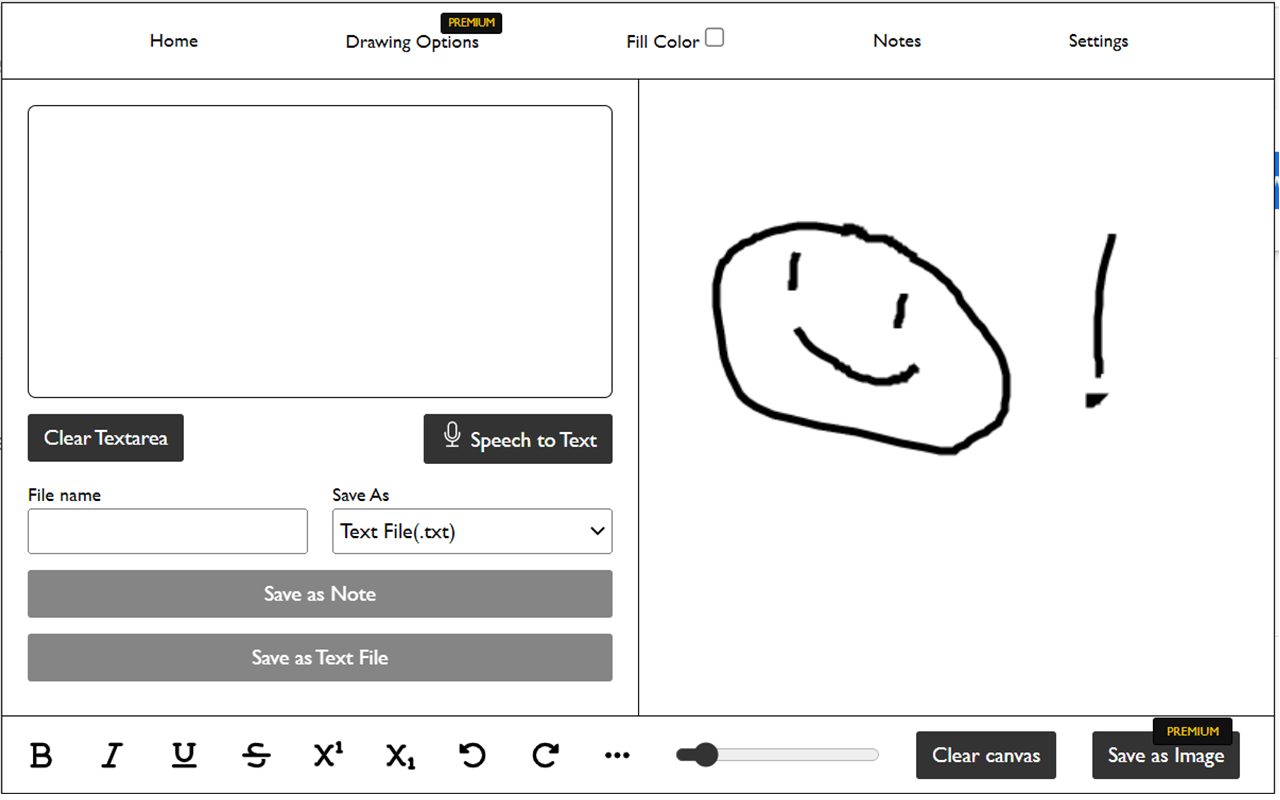Screen dimensions: 1280x800
Task: Click the Clear Textarea button
Action: [105, 438]
